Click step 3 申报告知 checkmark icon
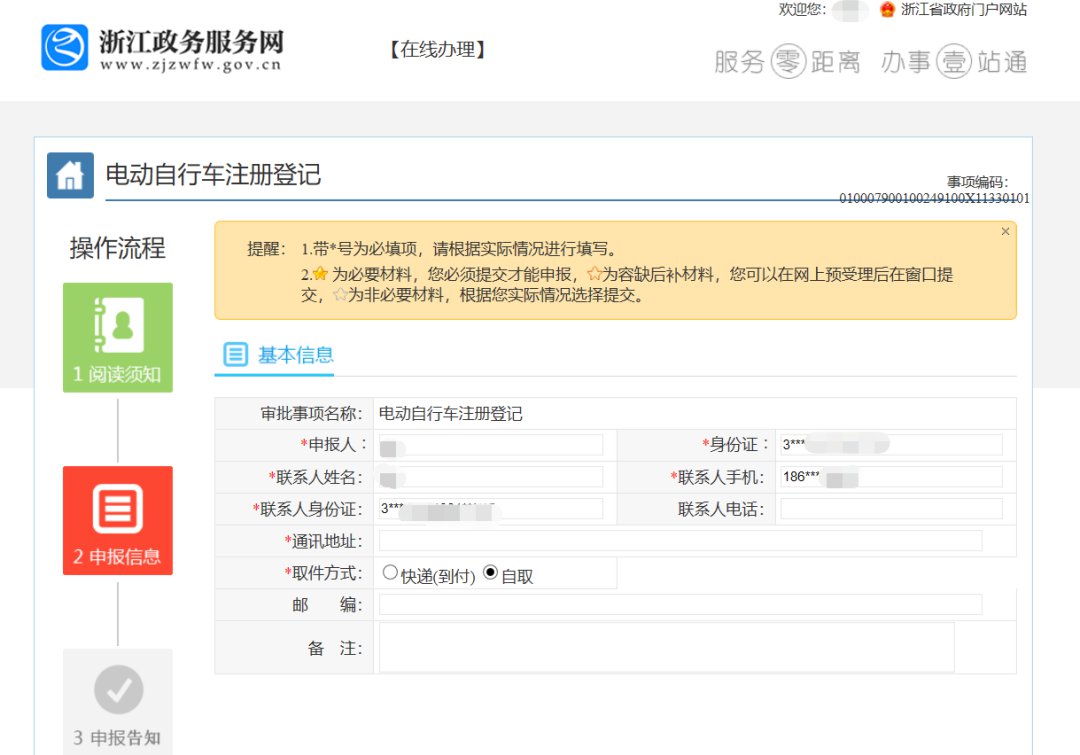 pos(118,689)
